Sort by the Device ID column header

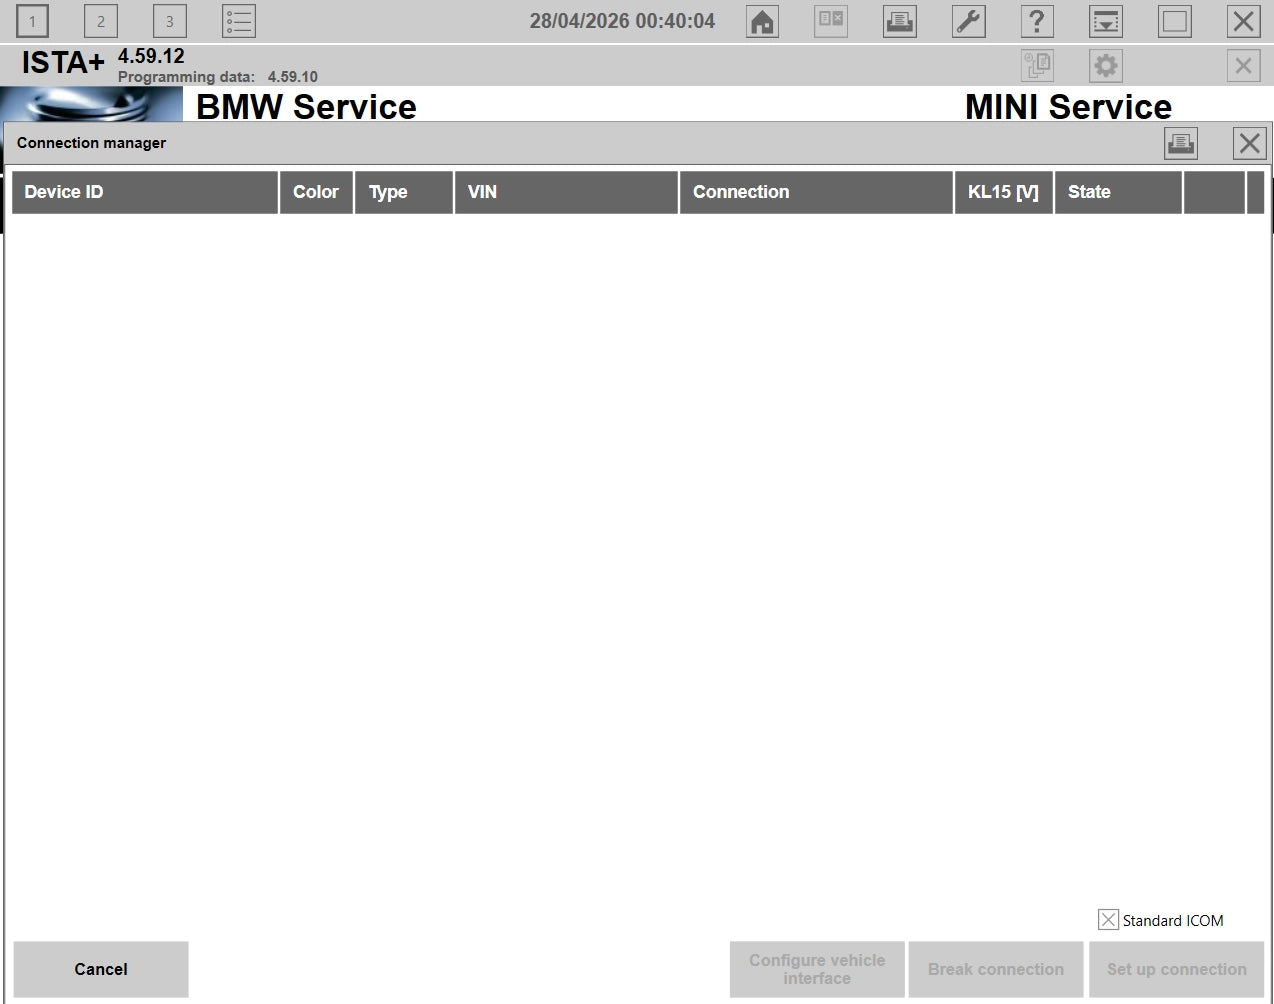click(145, 192)
